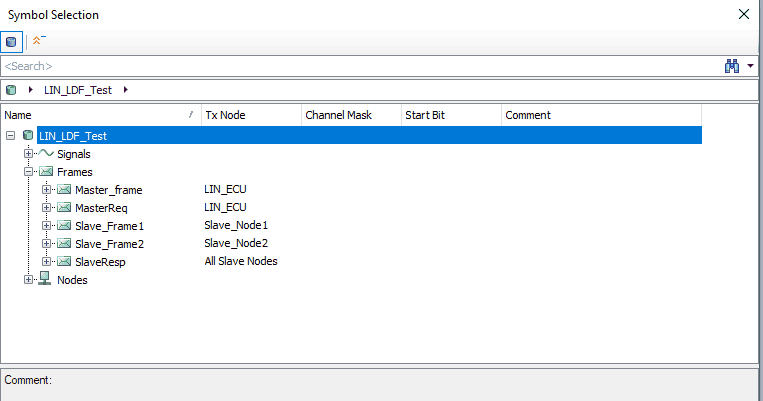Sort by the Channel Mask column header

click(351, 115)
